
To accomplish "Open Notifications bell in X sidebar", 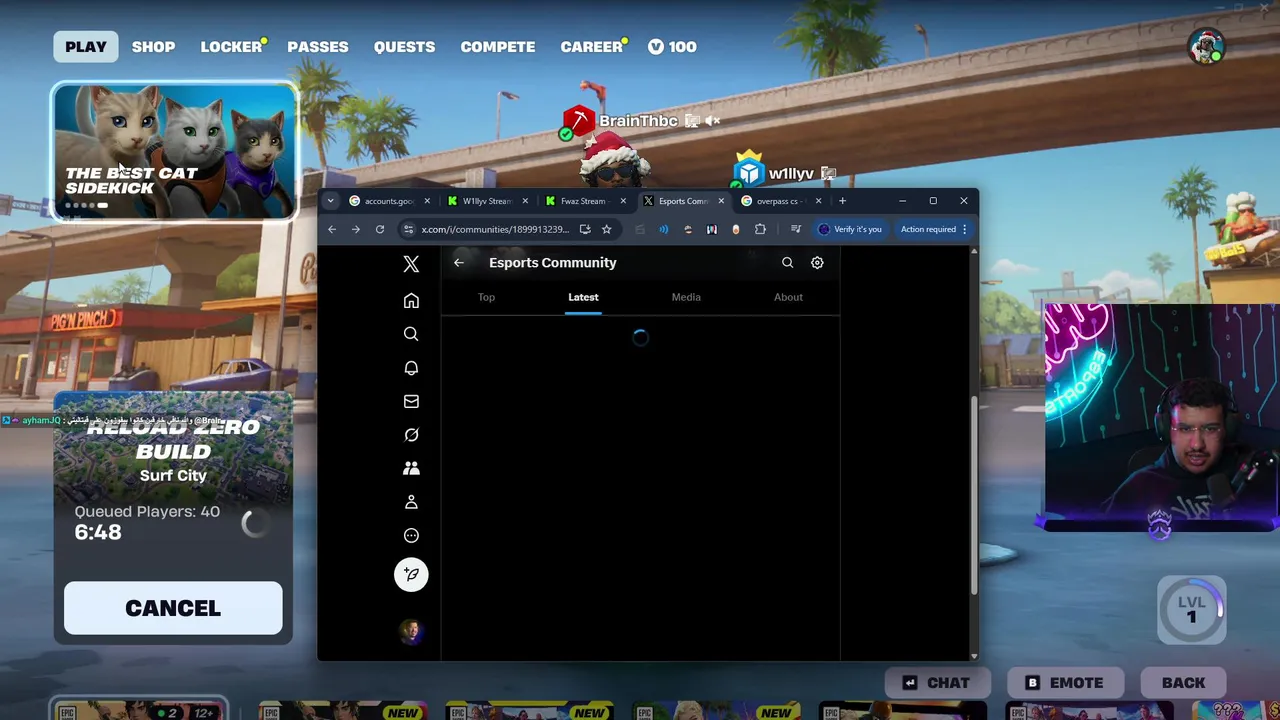I will (411, 368).
